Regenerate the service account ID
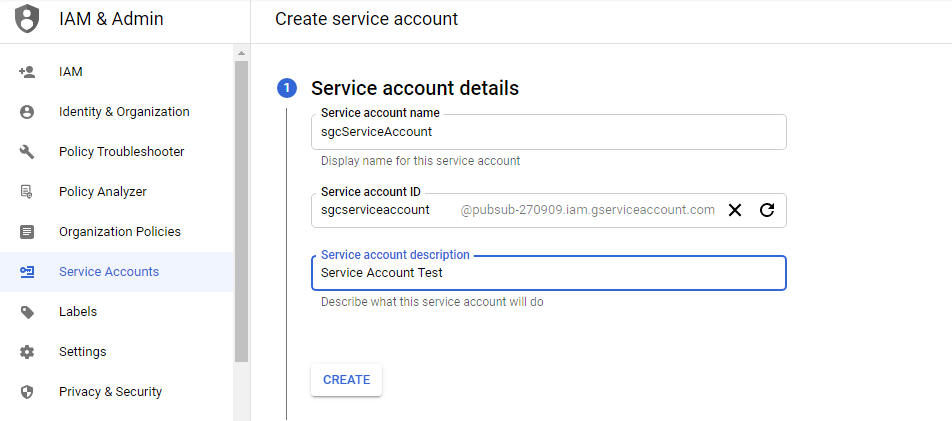This screenshot has width=952, height=421. tap(767, 210)
